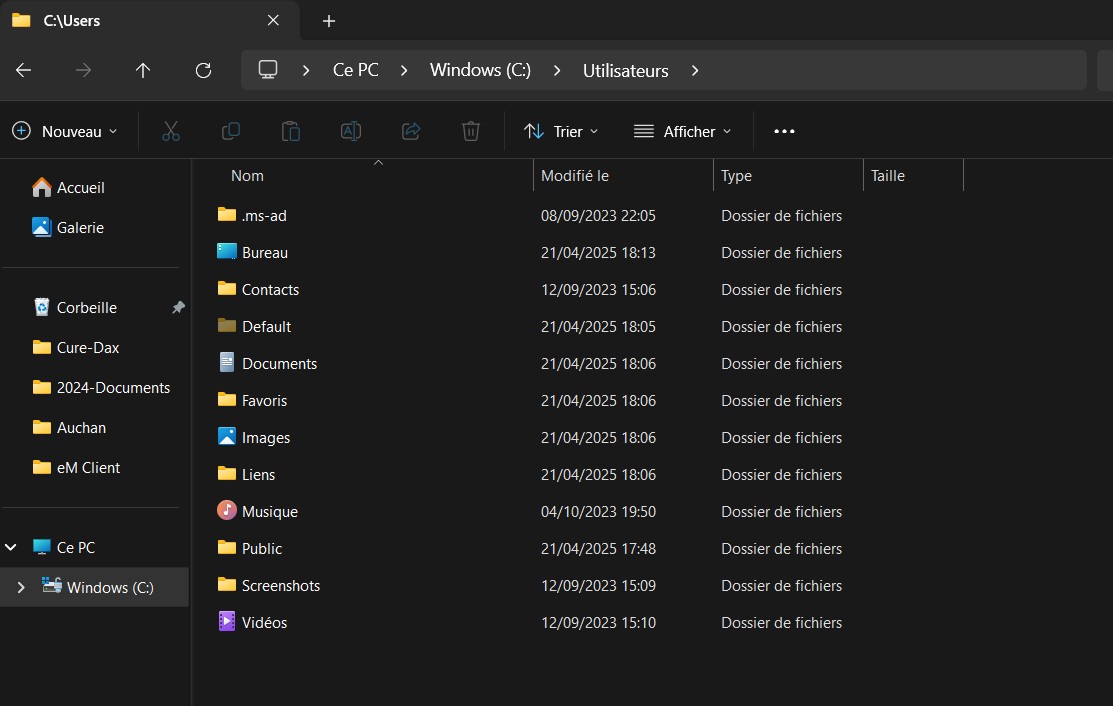Expand chevron after the computer icon
This screenshot has height=706, width=1113.
click(x=306, y=70)
